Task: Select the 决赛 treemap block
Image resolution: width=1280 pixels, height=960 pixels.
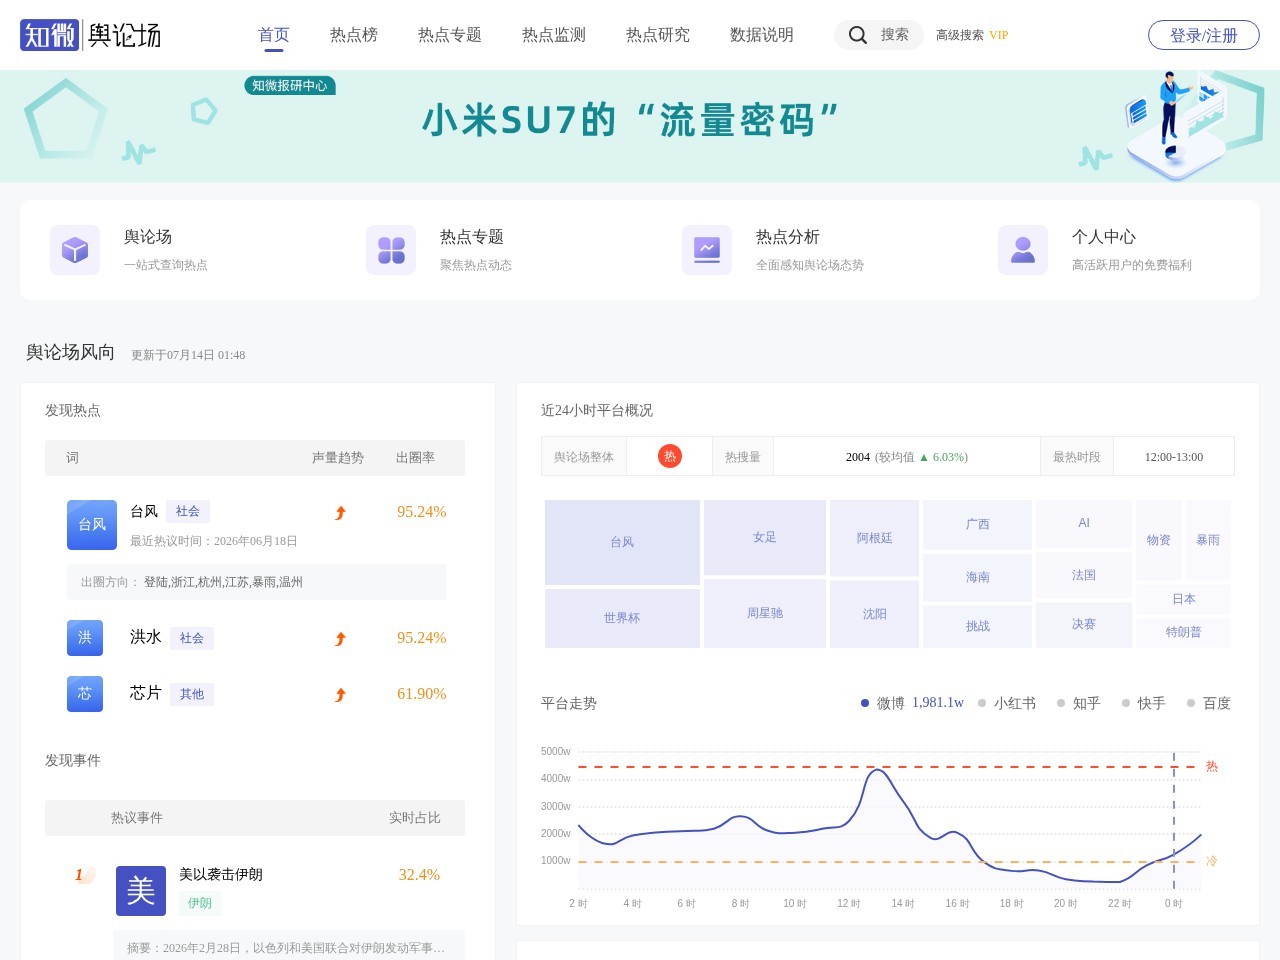Action: (1084, 624)
